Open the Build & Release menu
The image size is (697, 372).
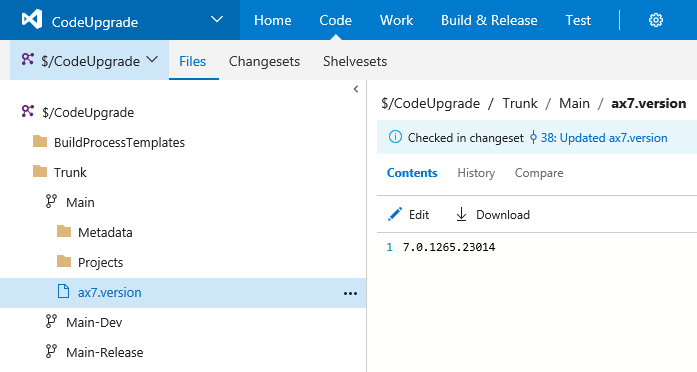pyautogui.click(x=489, y=20)
